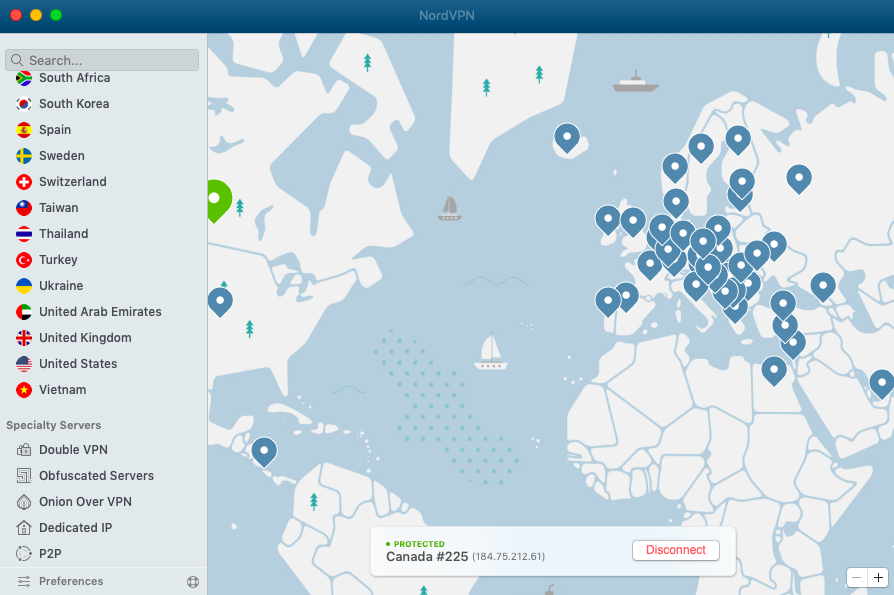Select the Norway server map pin
This screenshot has width=894, height=595.
674,169
